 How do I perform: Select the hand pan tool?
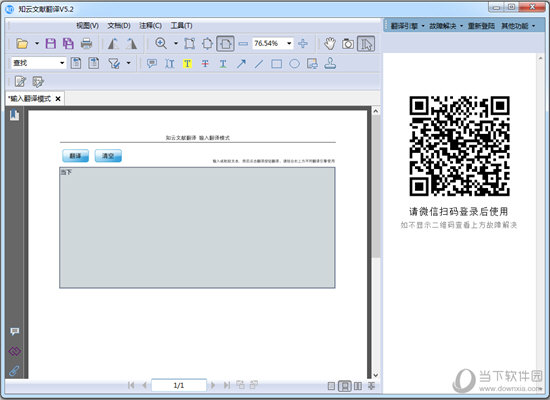330,44
